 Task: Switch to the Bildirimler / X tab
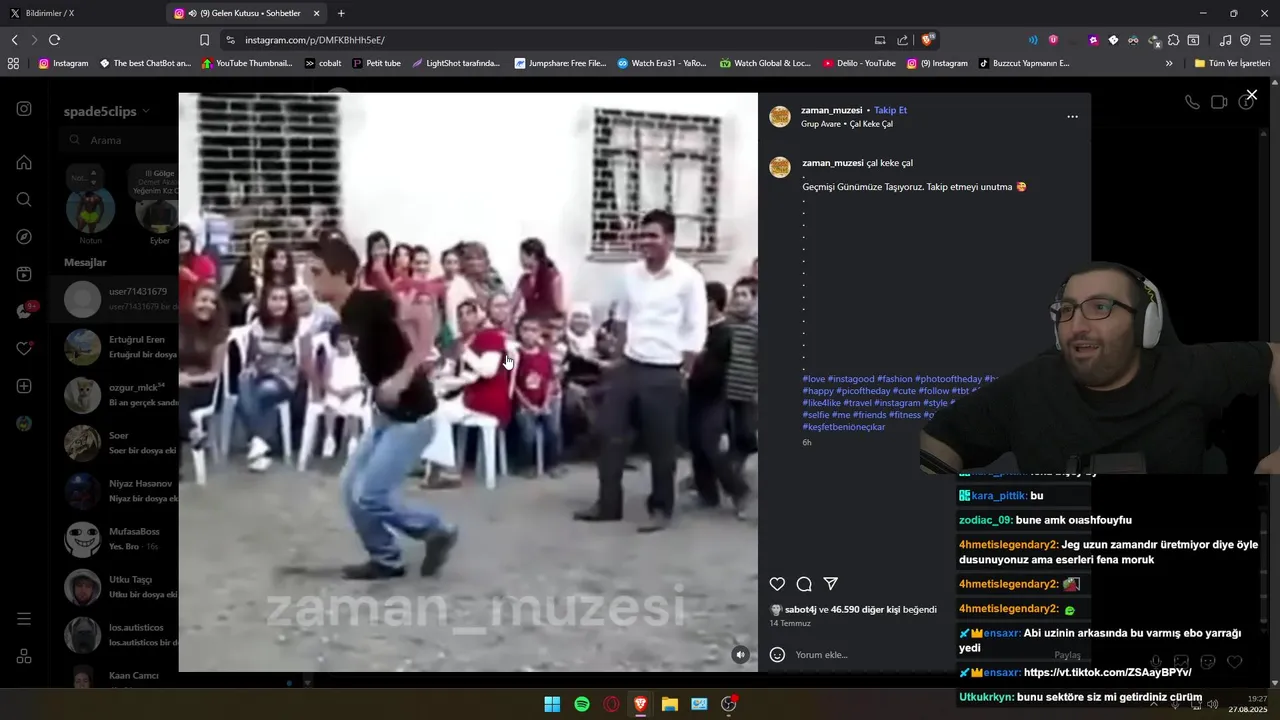click(80, 13)
